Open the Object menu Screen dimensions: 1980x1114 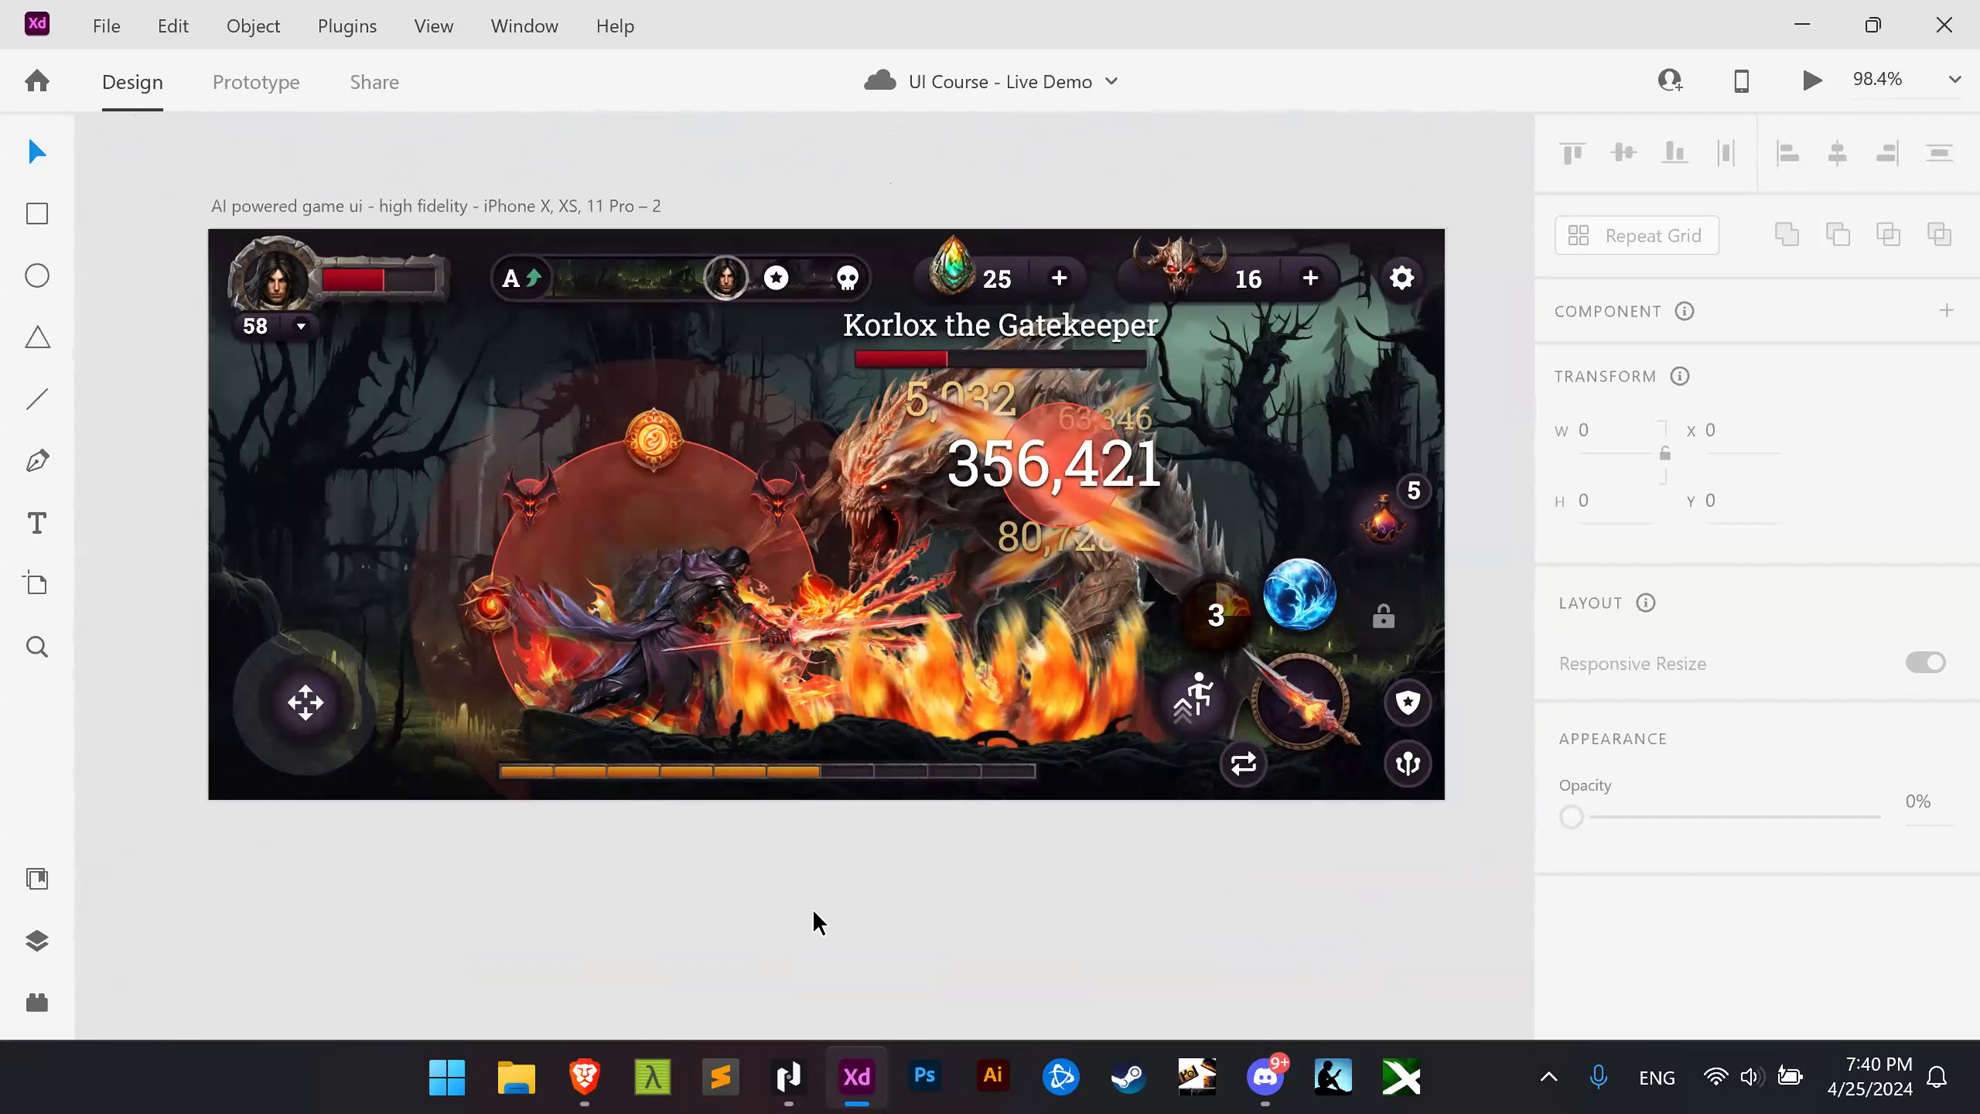pos(253,26)
